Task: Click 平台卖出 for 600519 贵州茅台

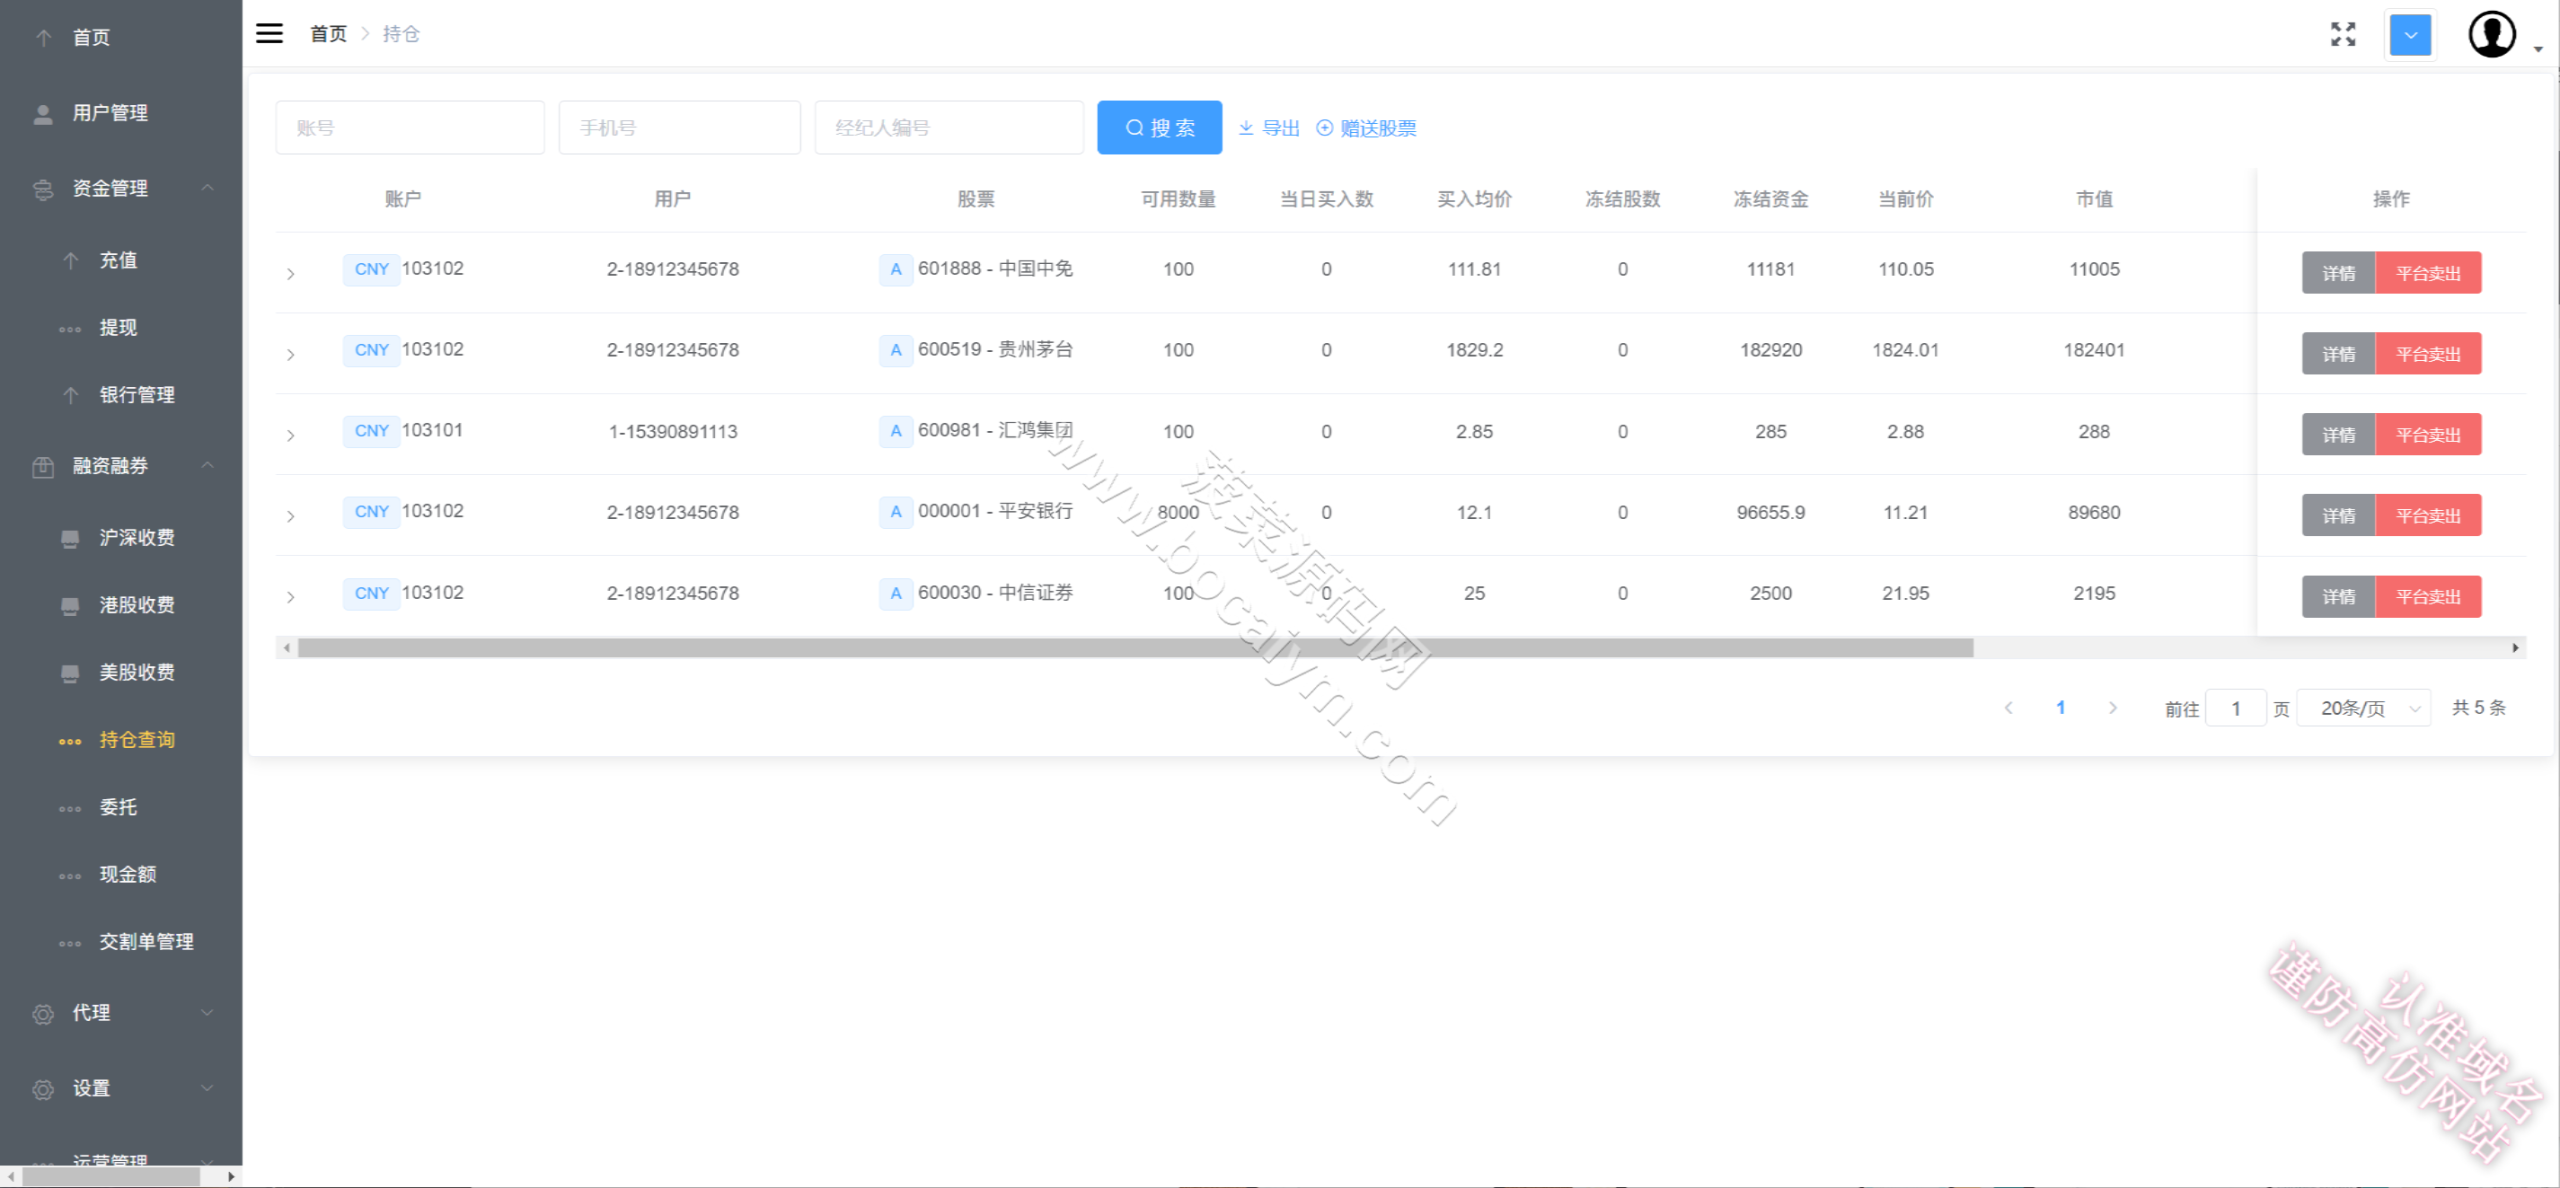Action: click(2428, 354)
